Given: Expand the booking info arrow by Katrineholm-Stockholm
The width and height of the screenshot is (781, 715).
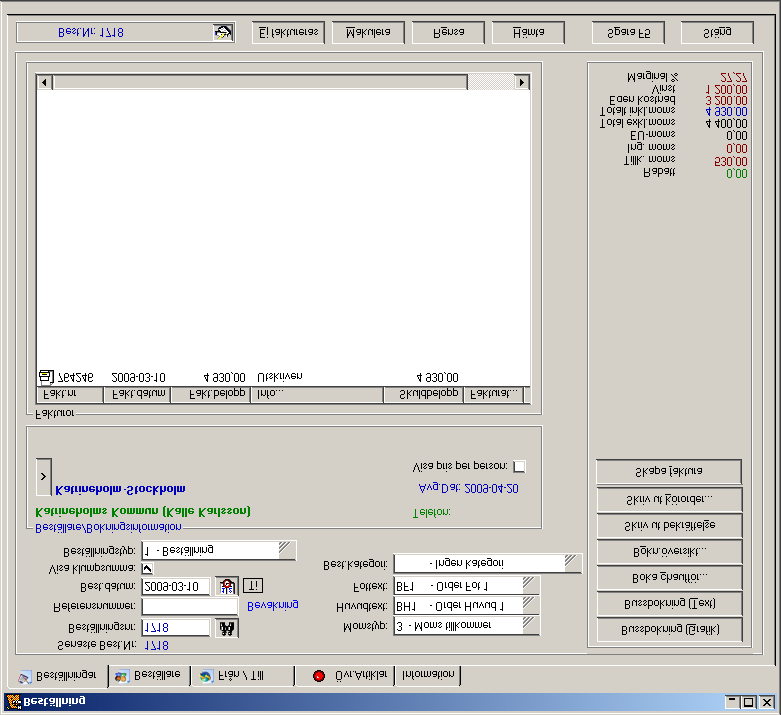Looking at the screenshot, I should 43,477.
